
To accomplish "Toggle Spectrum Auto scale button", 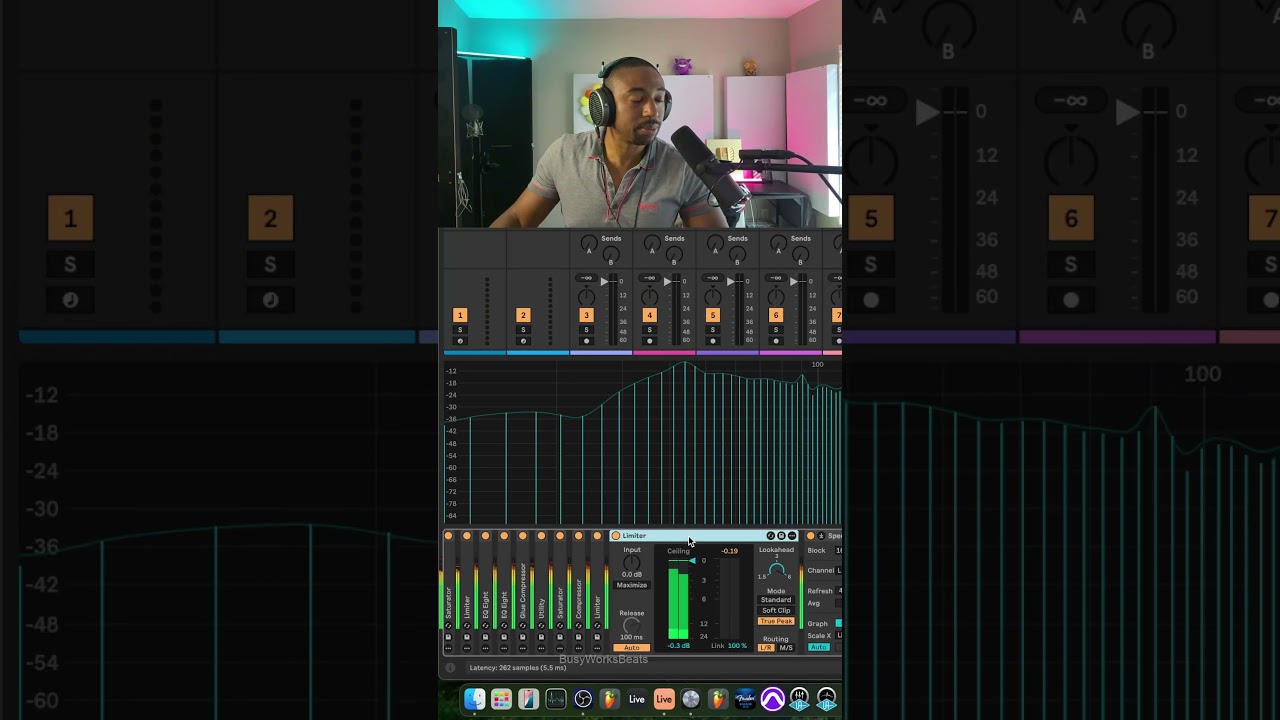I will 819,647.
